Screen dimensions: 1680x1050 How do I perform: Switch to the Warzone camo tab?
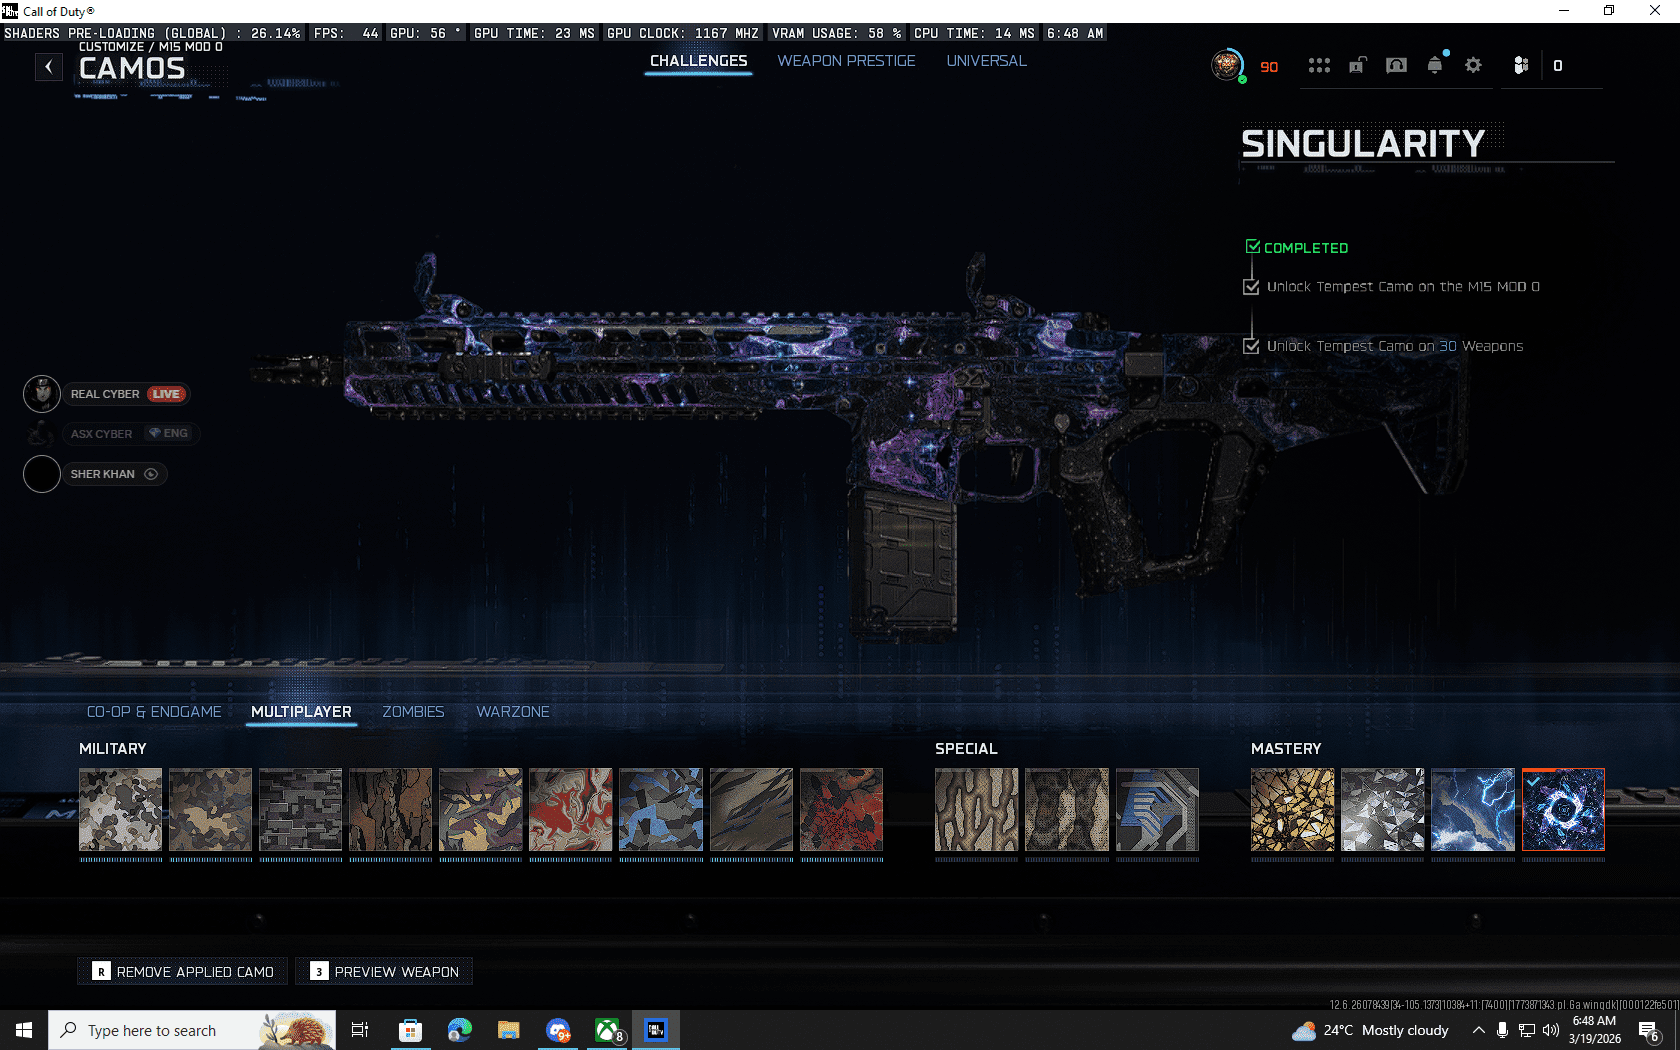[512, 712]
